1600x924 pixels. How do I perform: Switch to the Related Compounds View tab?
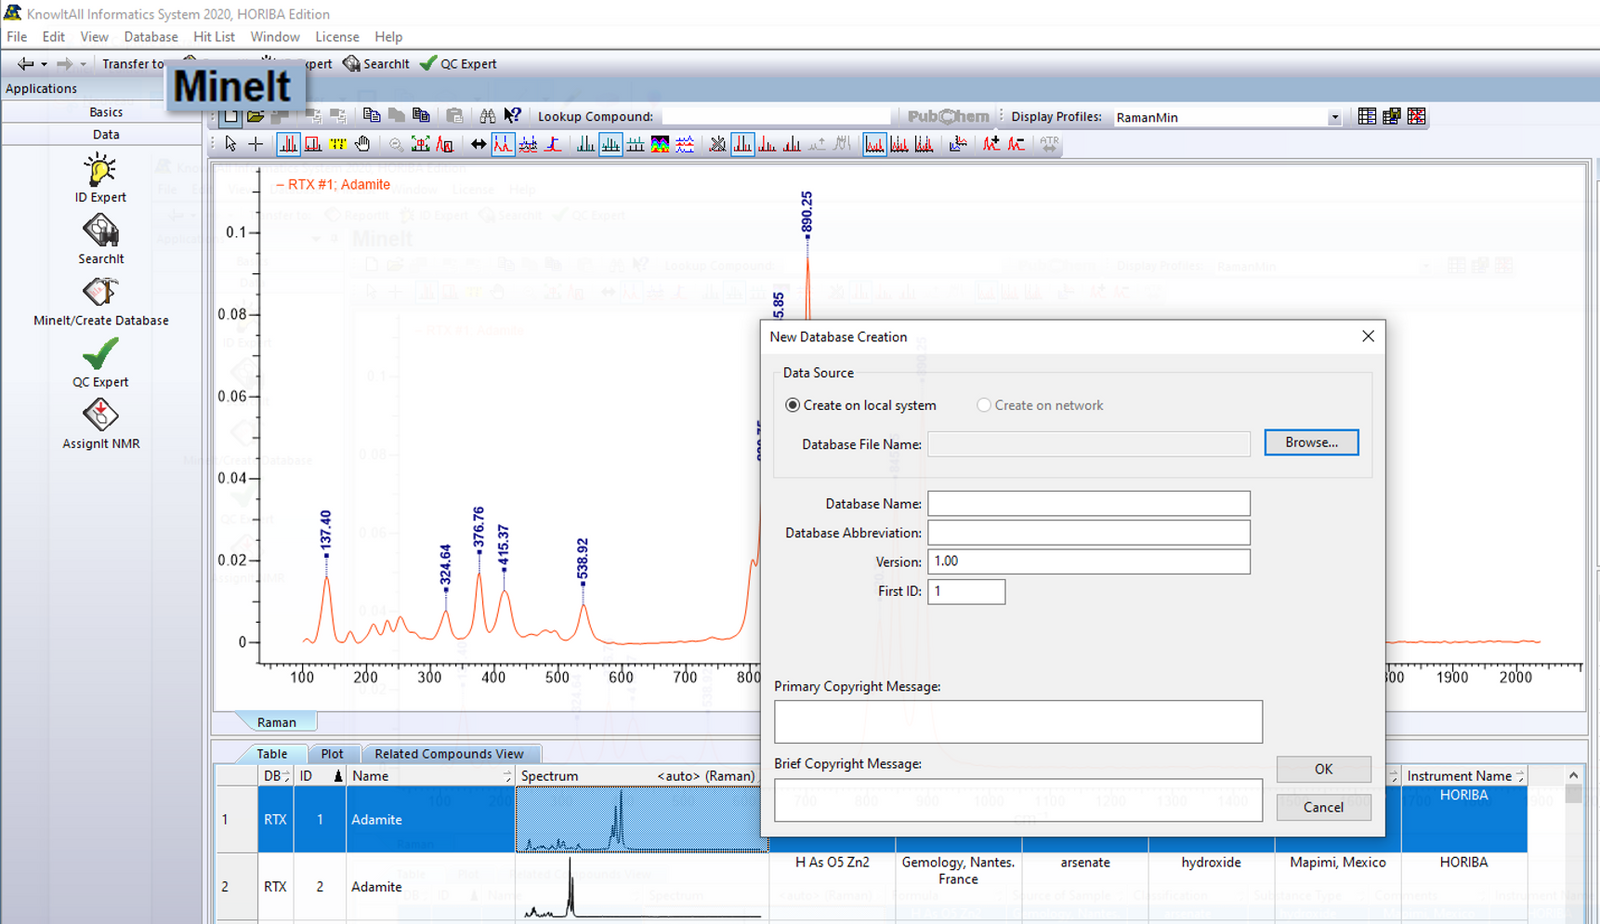tap(450, 753)
